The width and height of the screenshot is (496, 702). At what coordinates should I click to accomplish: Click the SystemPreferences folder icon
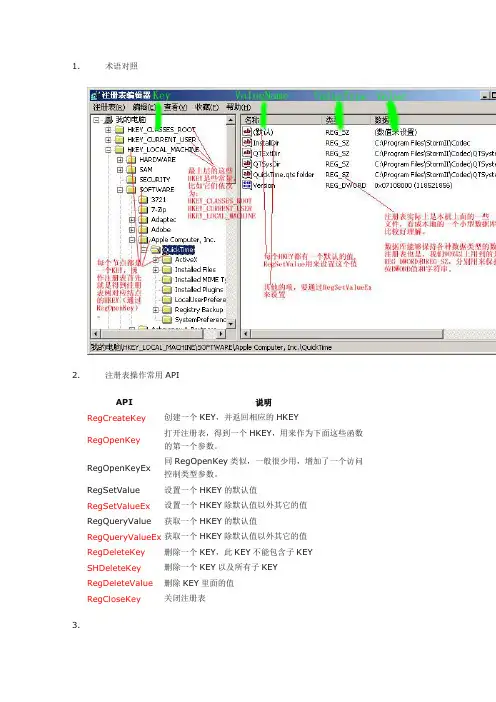167,320
